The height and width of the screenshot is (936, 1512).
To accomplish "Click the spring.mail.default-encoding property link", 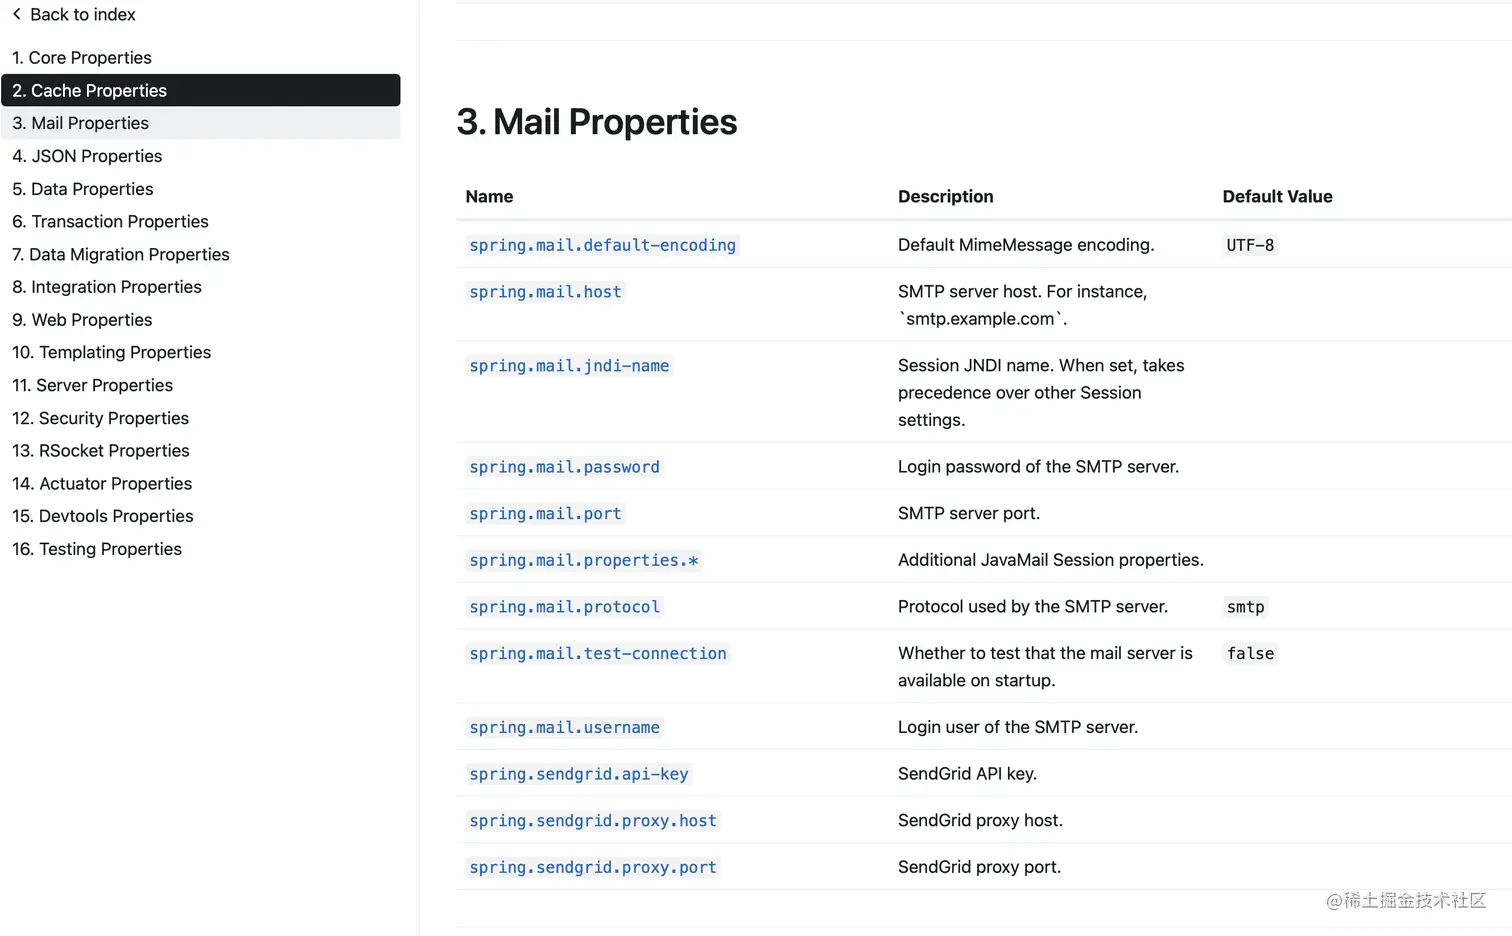I will click(602, 245).
